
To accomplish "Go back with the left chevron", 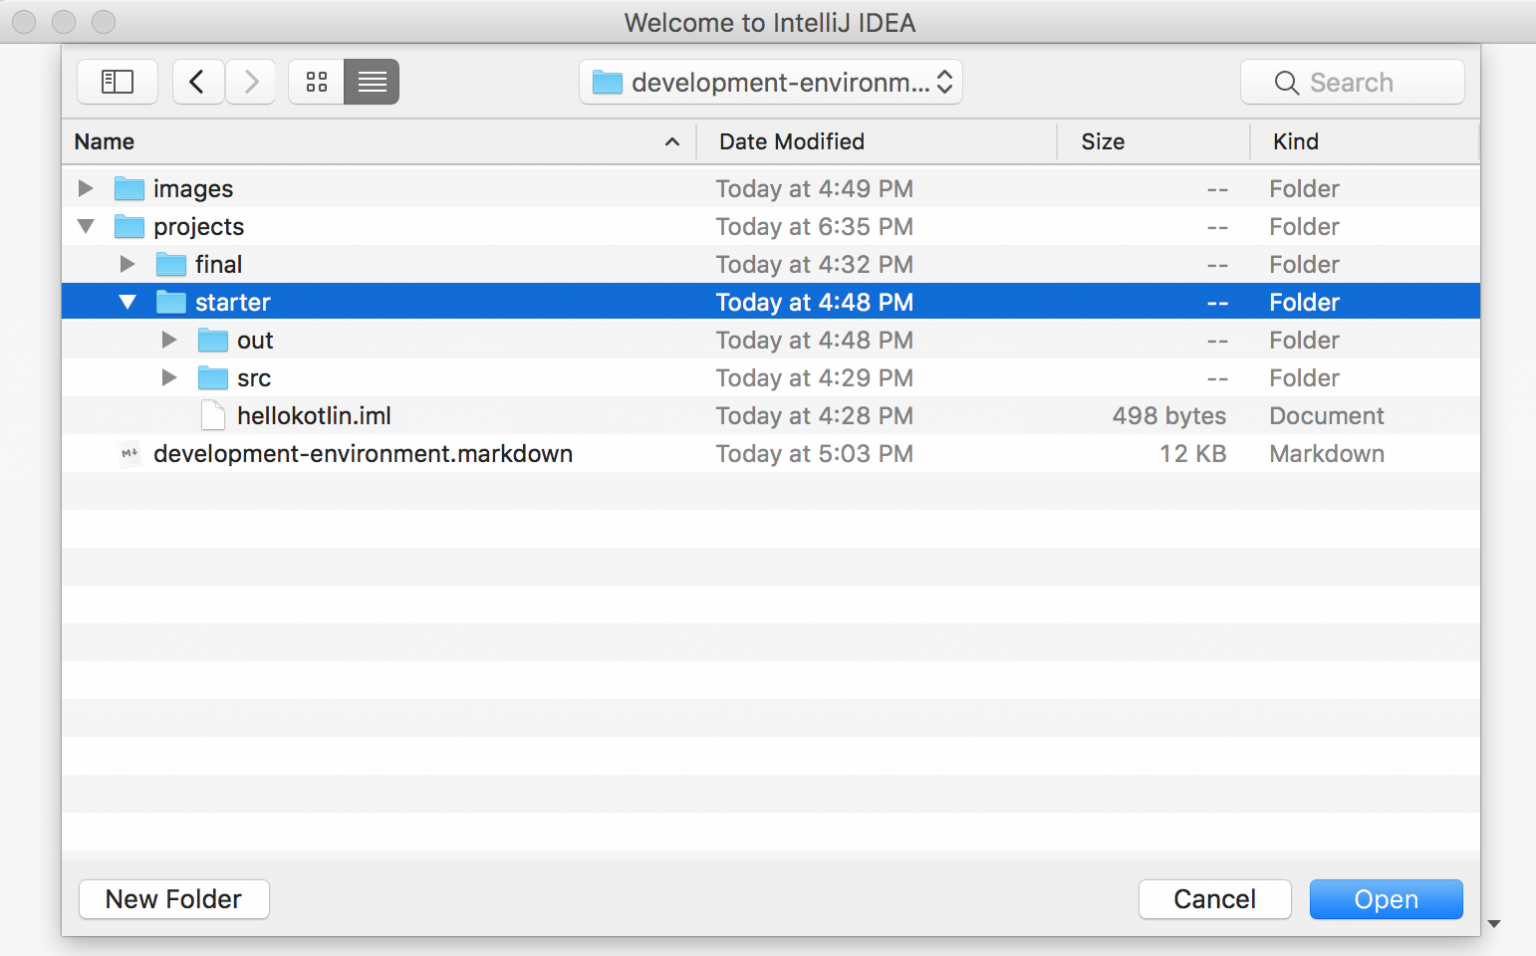I will 197,82.
